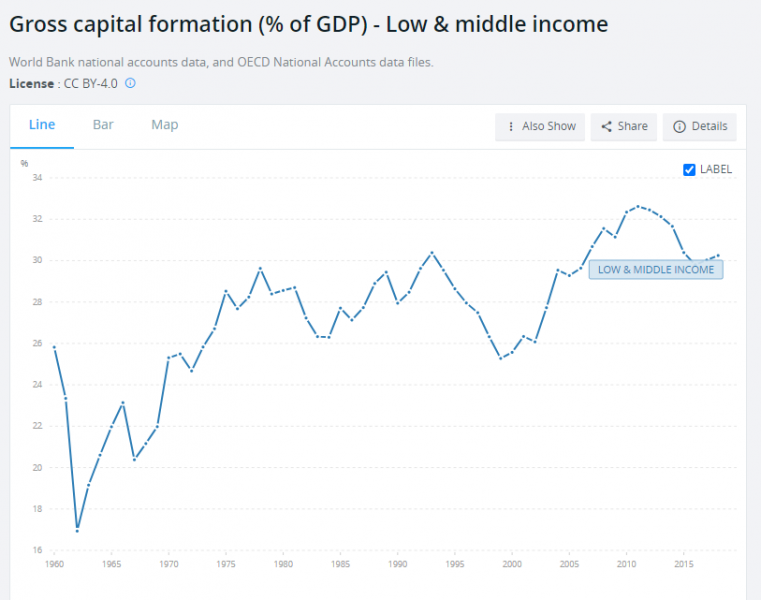The height and width of the screenshot is (600, 761).
Task: Click the Details info icon
Action: pos(680,127)
